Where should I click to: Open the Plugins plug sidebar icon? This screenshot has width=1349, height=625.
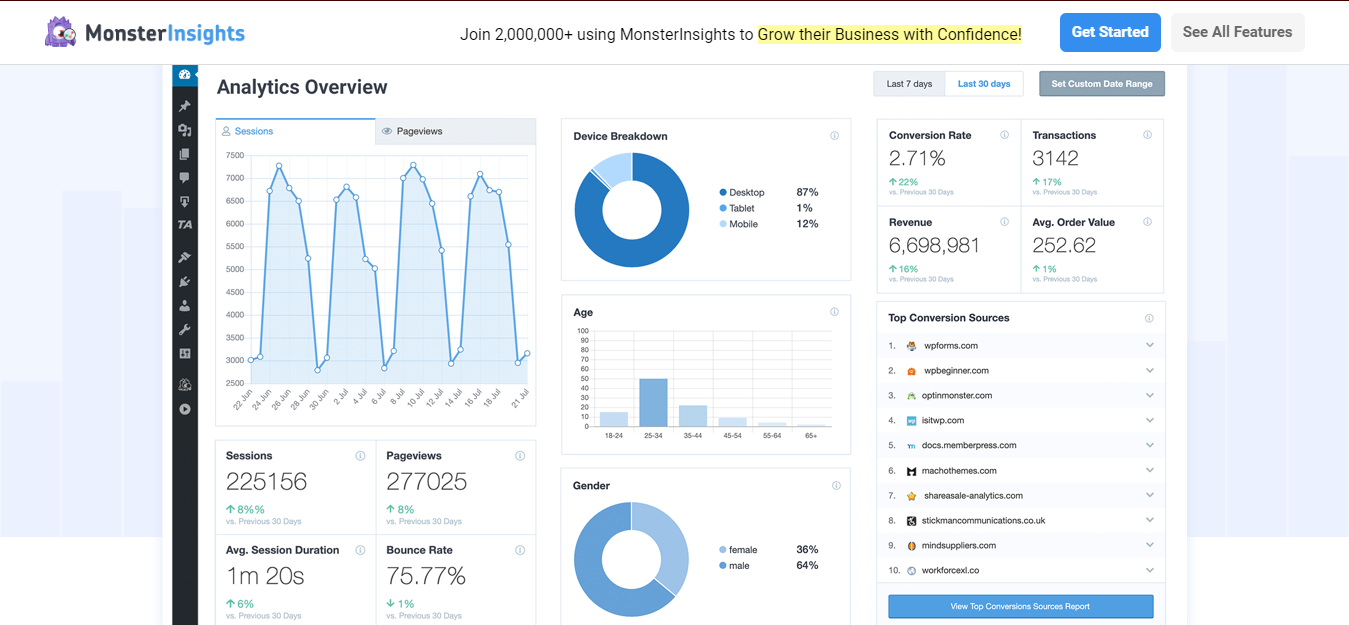click(x=184, y=282)
